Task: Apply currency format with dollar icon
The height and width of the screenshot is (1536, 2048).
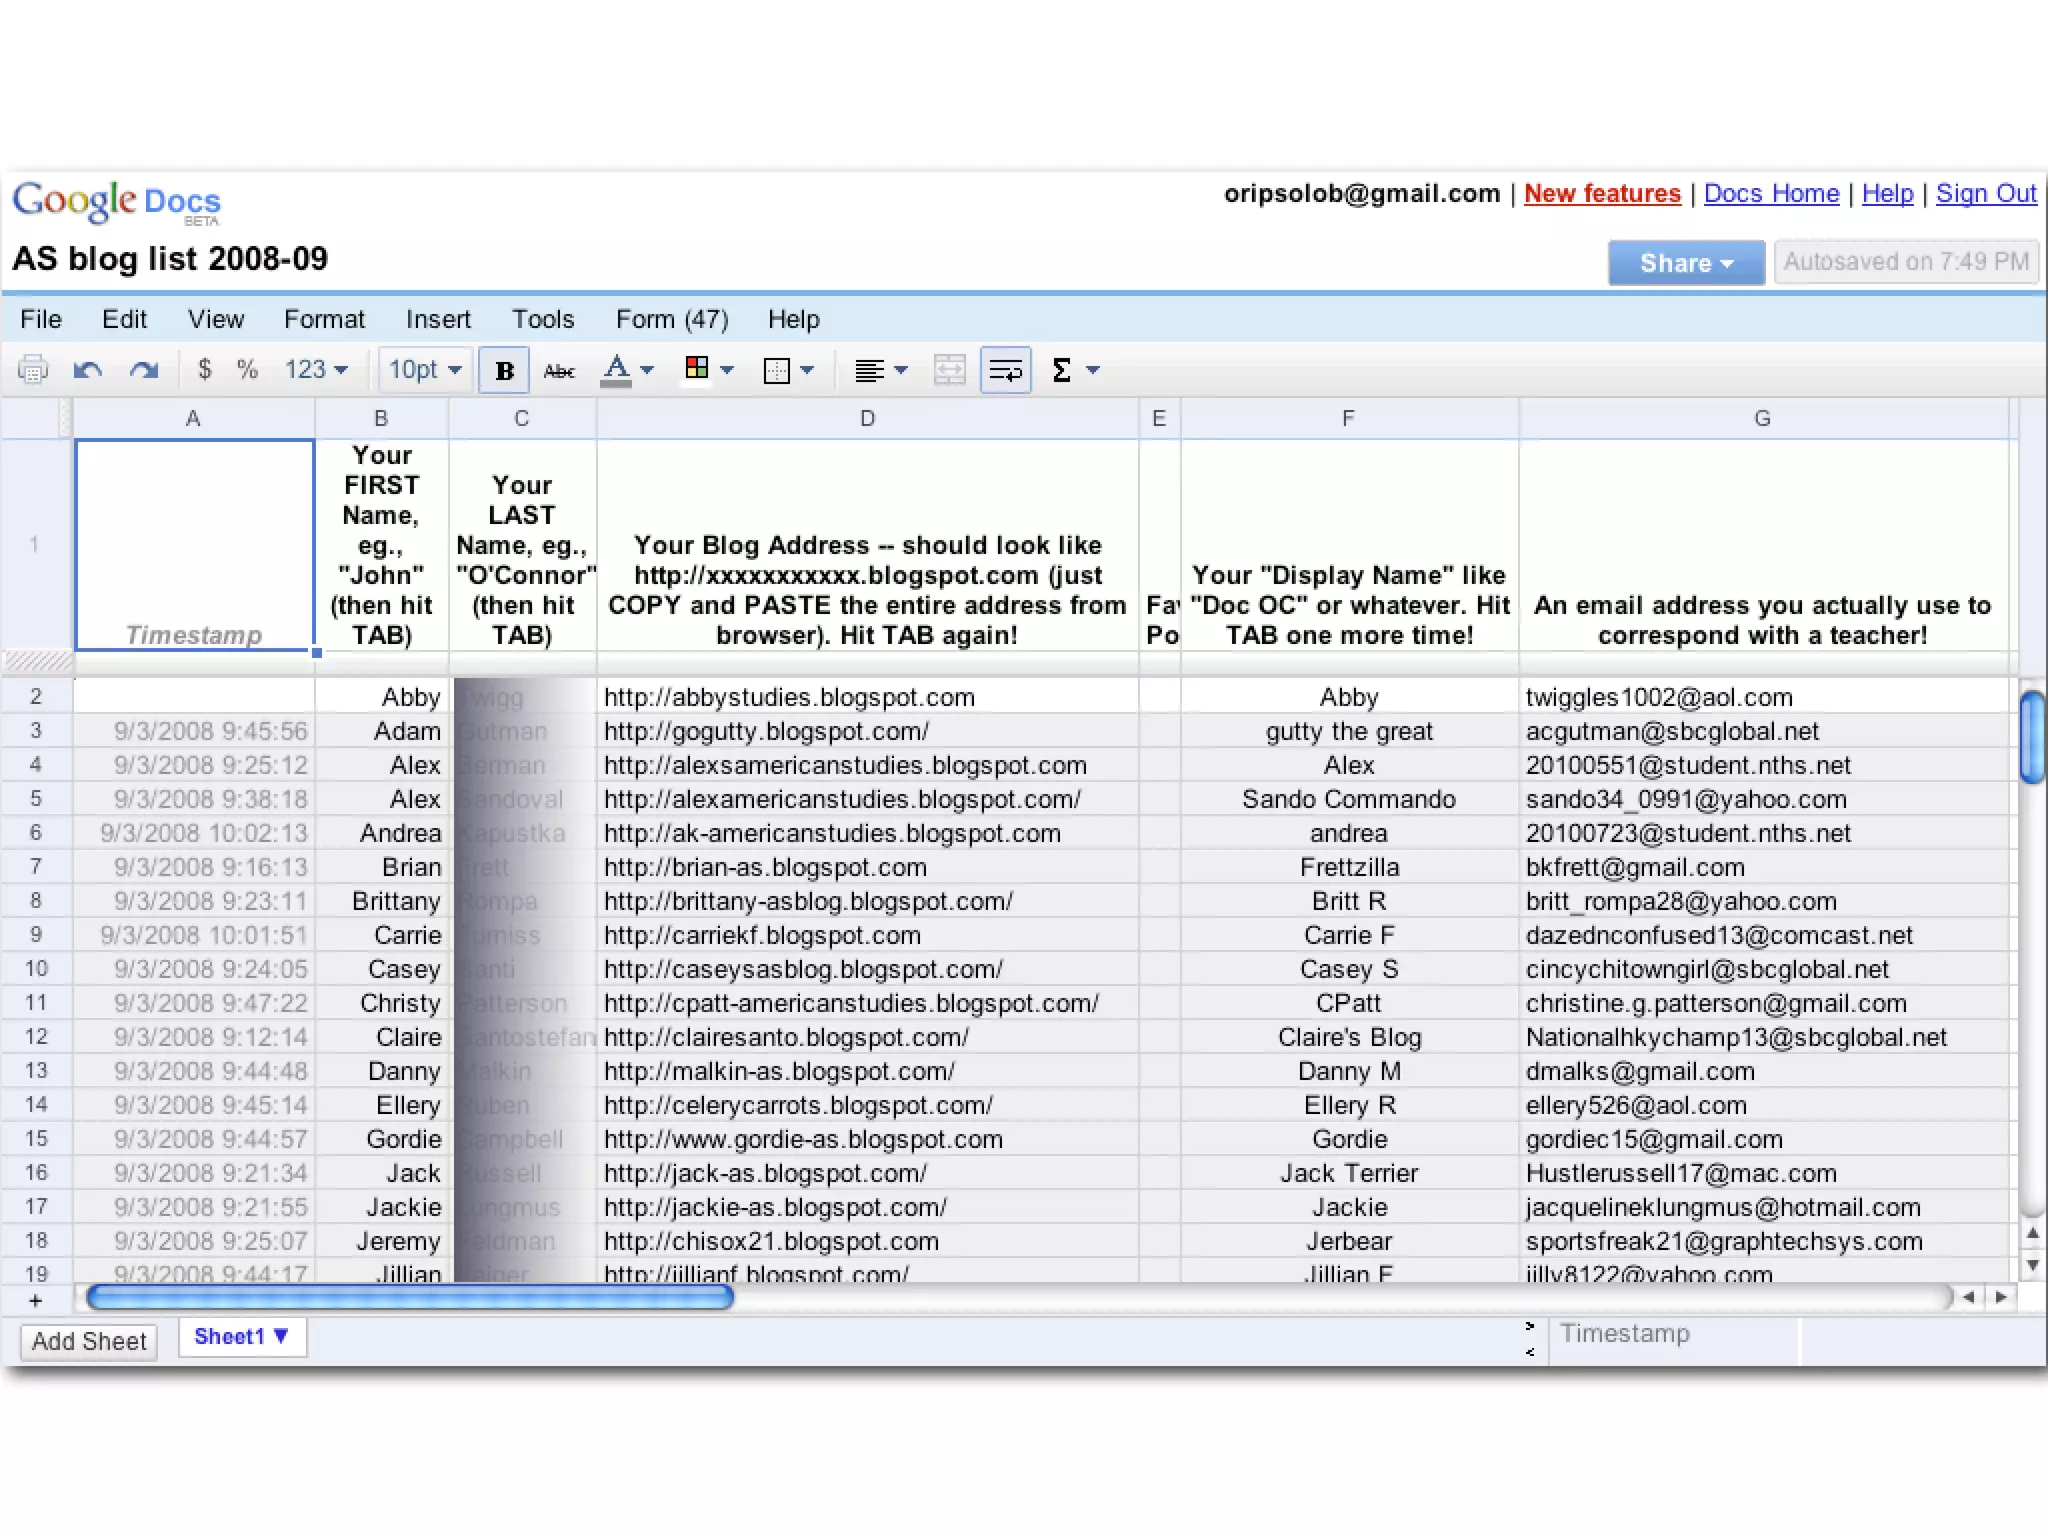Action: click(x=204, y=369)
